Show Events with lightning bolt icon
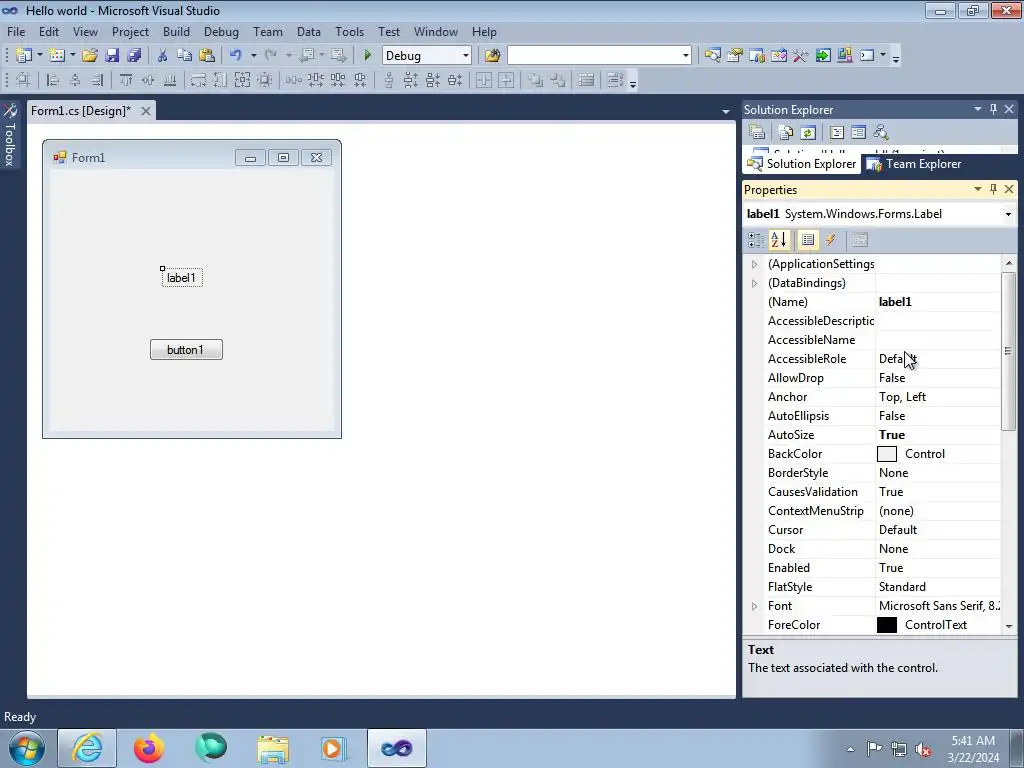 click(x=831, y=240)
